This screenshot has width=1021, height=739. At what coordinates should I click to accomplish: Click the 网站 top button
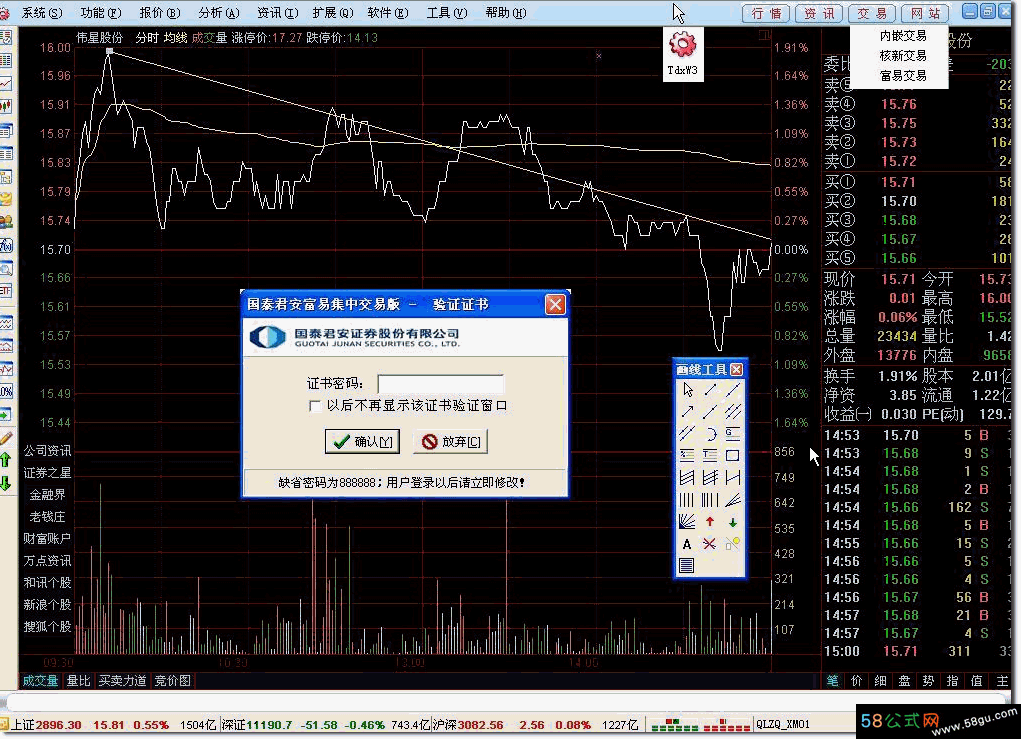tap(925, 13)
